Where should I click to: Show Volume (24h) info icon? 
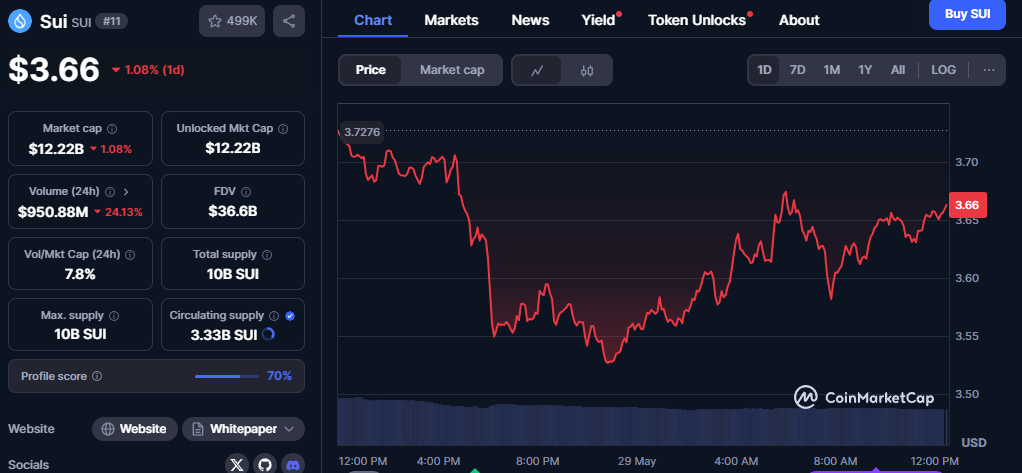point(110,192)
